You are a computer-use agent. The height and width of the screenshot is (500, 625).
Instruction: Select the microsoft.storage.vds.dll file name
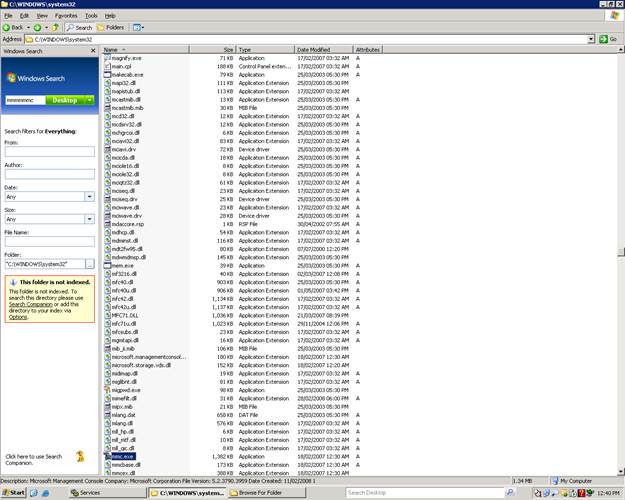(x=141, y=365)
